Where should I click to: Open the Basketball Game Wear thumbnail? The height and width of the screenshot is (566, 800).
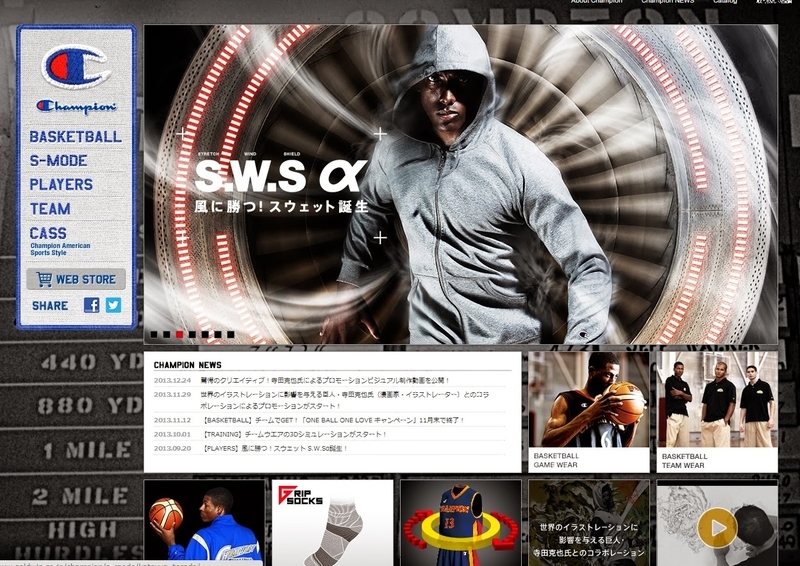click(x=589, y=399)
